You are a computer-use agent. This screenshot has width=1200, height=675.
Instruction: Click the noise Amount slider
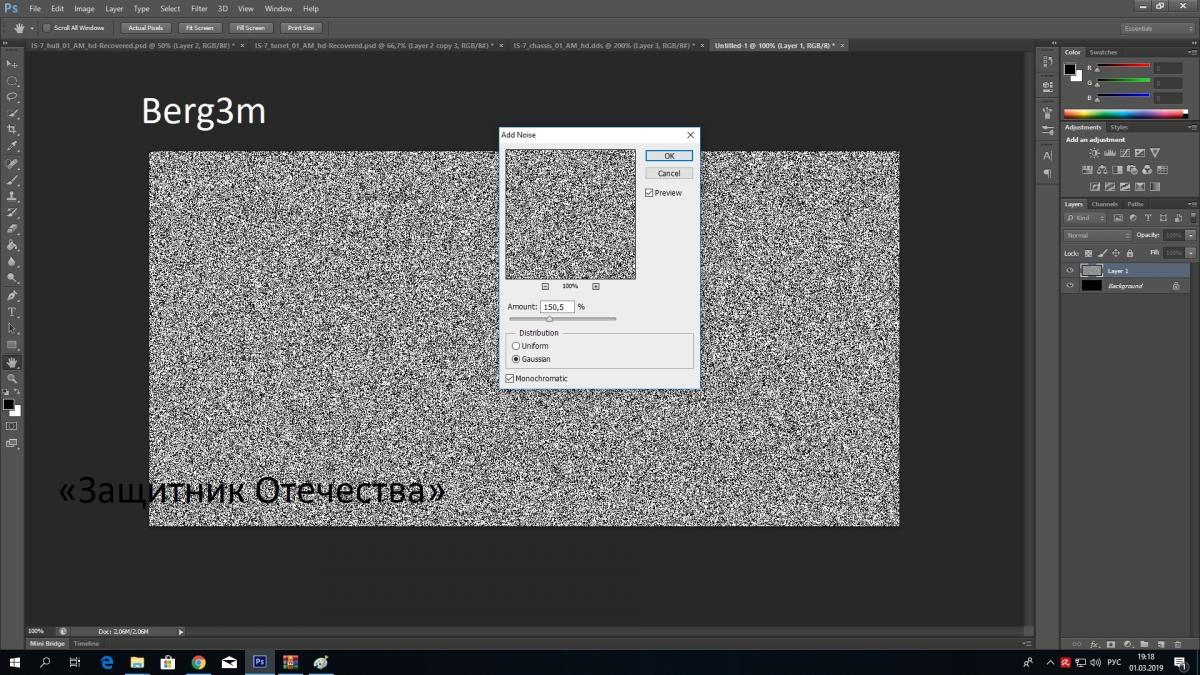pyautogui.click(x=561, y=319)
